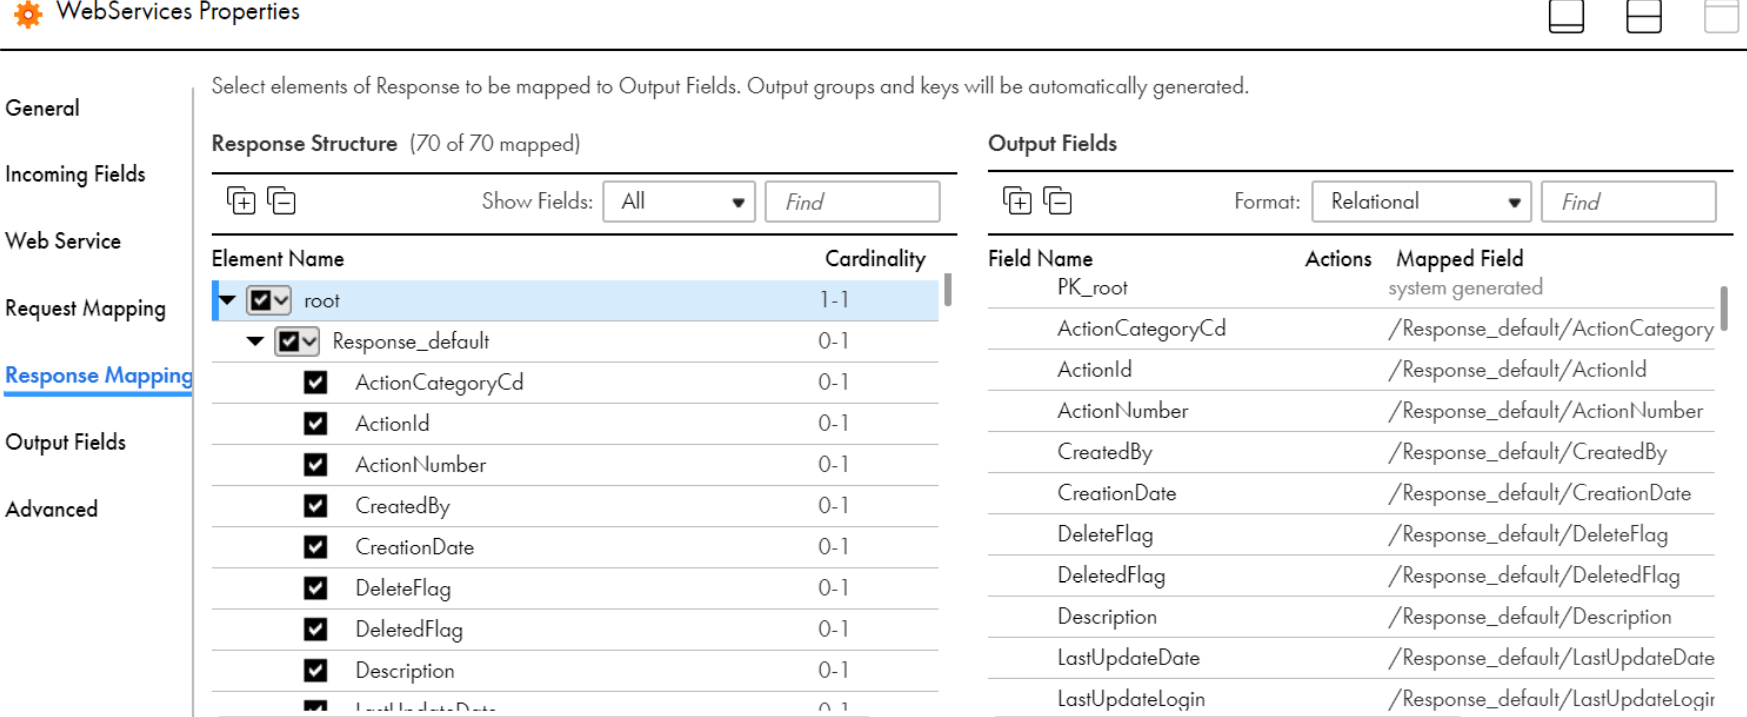This screenshot has width=1747, height=717.
Task: Open the Show Fields dropdown
Action: click(679, 201)
